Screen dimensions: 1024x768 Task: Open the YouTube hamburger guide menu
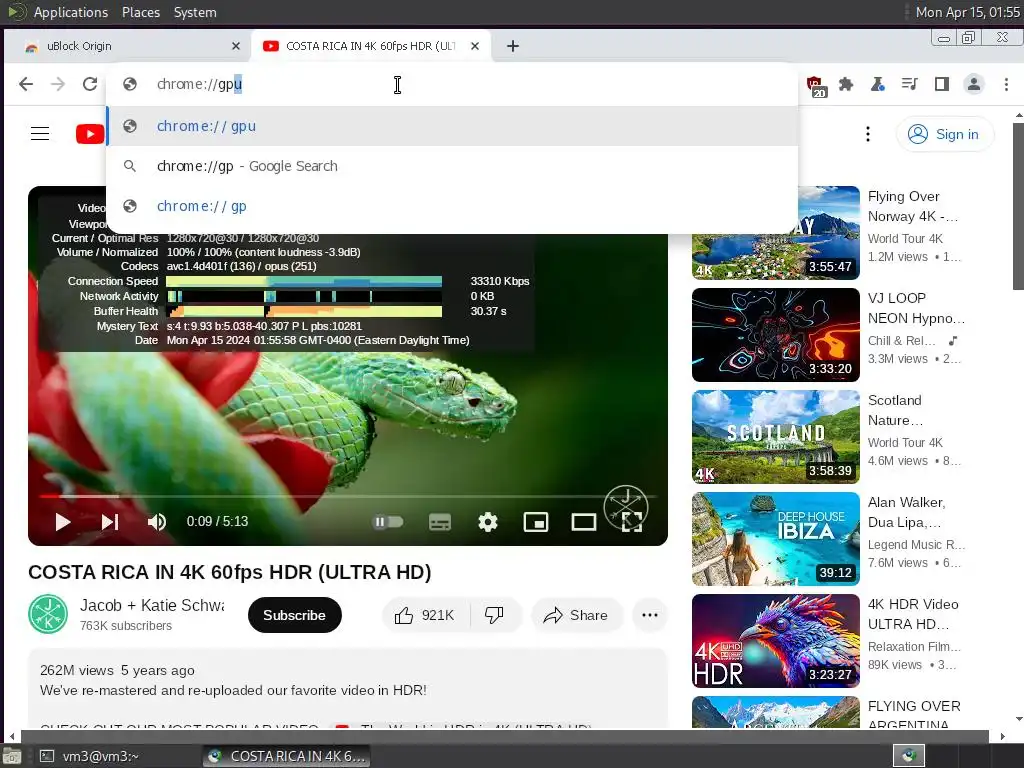pyautogui.click(x=40, y=134)
